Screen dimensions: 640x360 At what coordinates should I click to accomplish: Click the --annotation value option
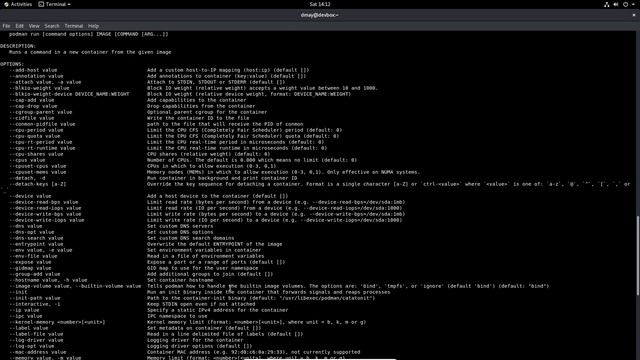tap(36, 76)
